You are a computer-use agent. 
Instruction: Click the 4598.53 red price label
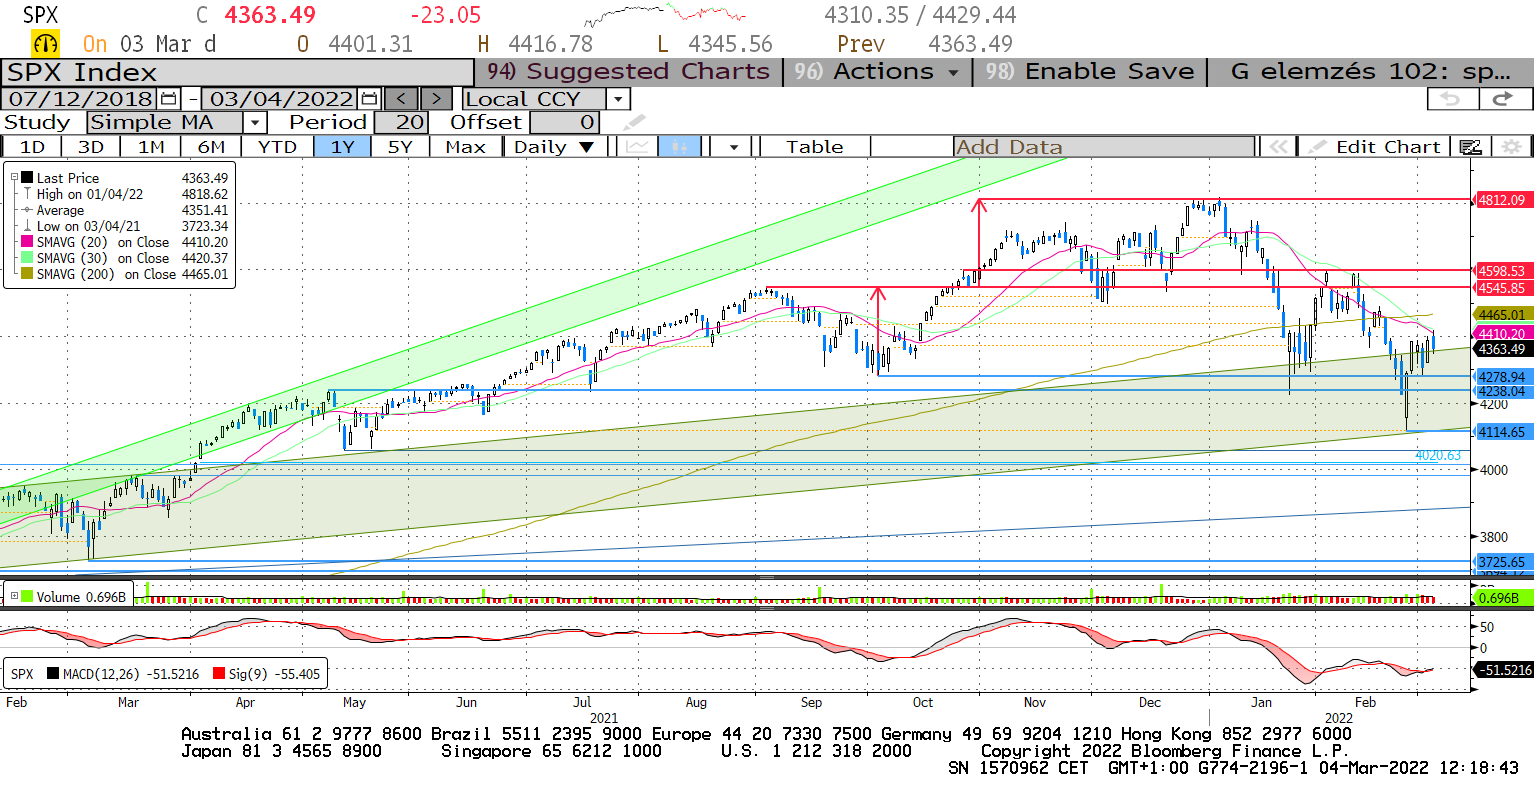[x=1502, y=271]
